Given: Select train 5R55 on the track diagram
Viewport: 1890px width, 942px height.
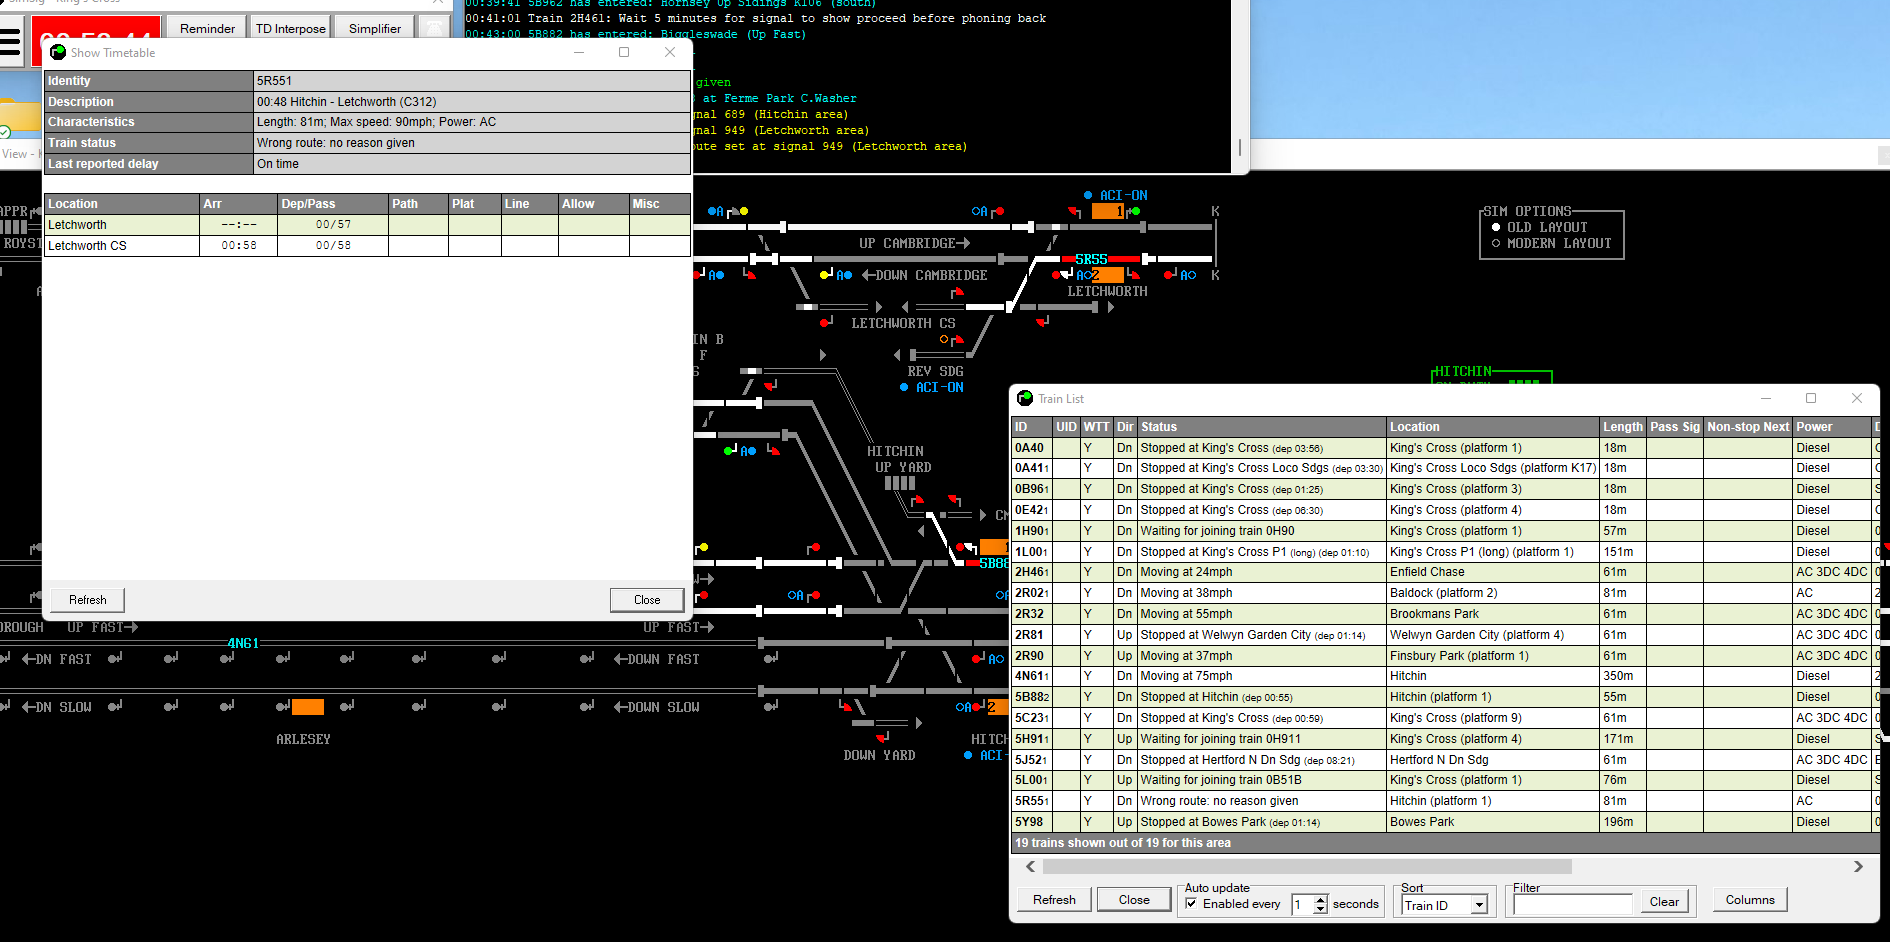Looking at the screenshot, I should click(x=1091, y=259).
